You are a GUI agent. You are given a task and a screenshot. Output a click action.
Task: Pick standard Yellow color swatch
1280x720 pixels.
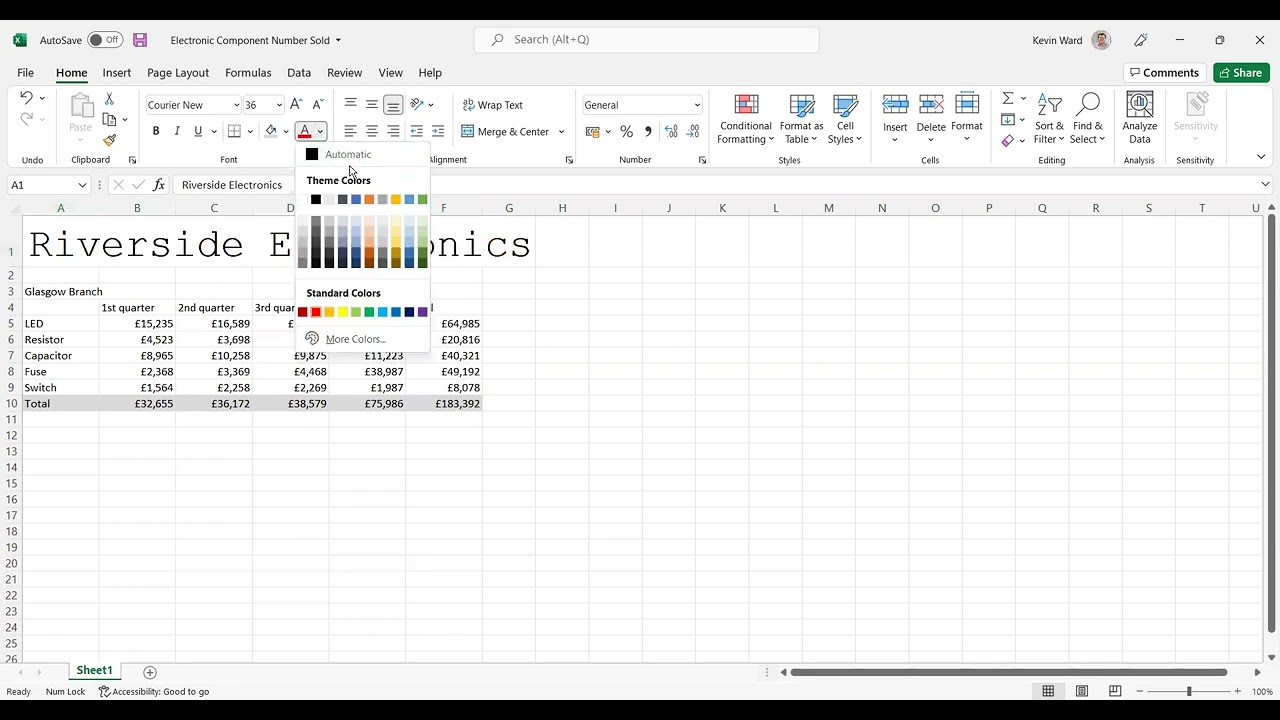pyautogui.click(x=343, y=312)
